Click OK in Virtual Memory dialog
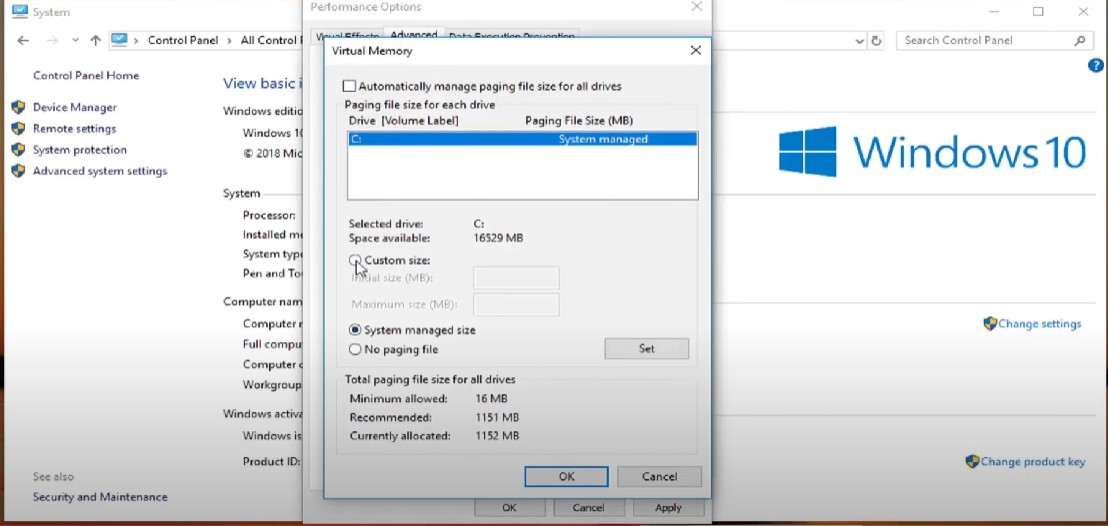The width and height of the screenshot is (1108, 526). pyautogui.click(x=566, y=477)
